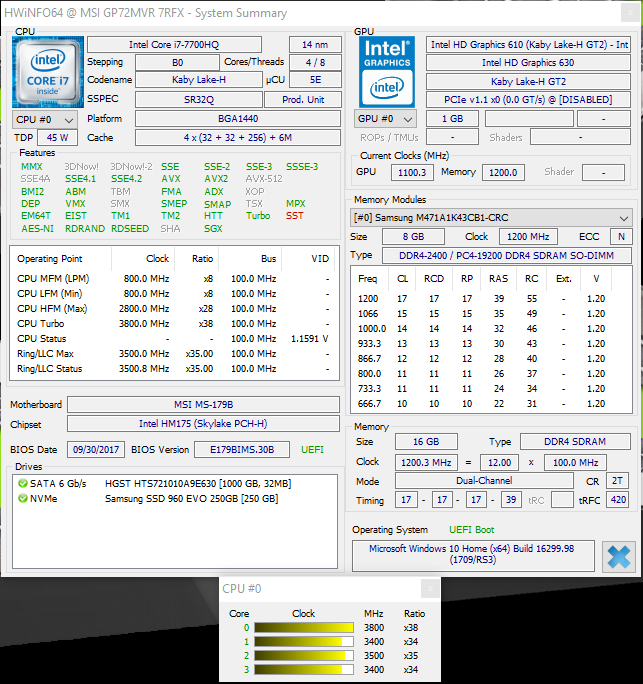Click the command rate 2T field
This screenshot has height=684, width=643.
pyautogui.click(x=617, y=481)
